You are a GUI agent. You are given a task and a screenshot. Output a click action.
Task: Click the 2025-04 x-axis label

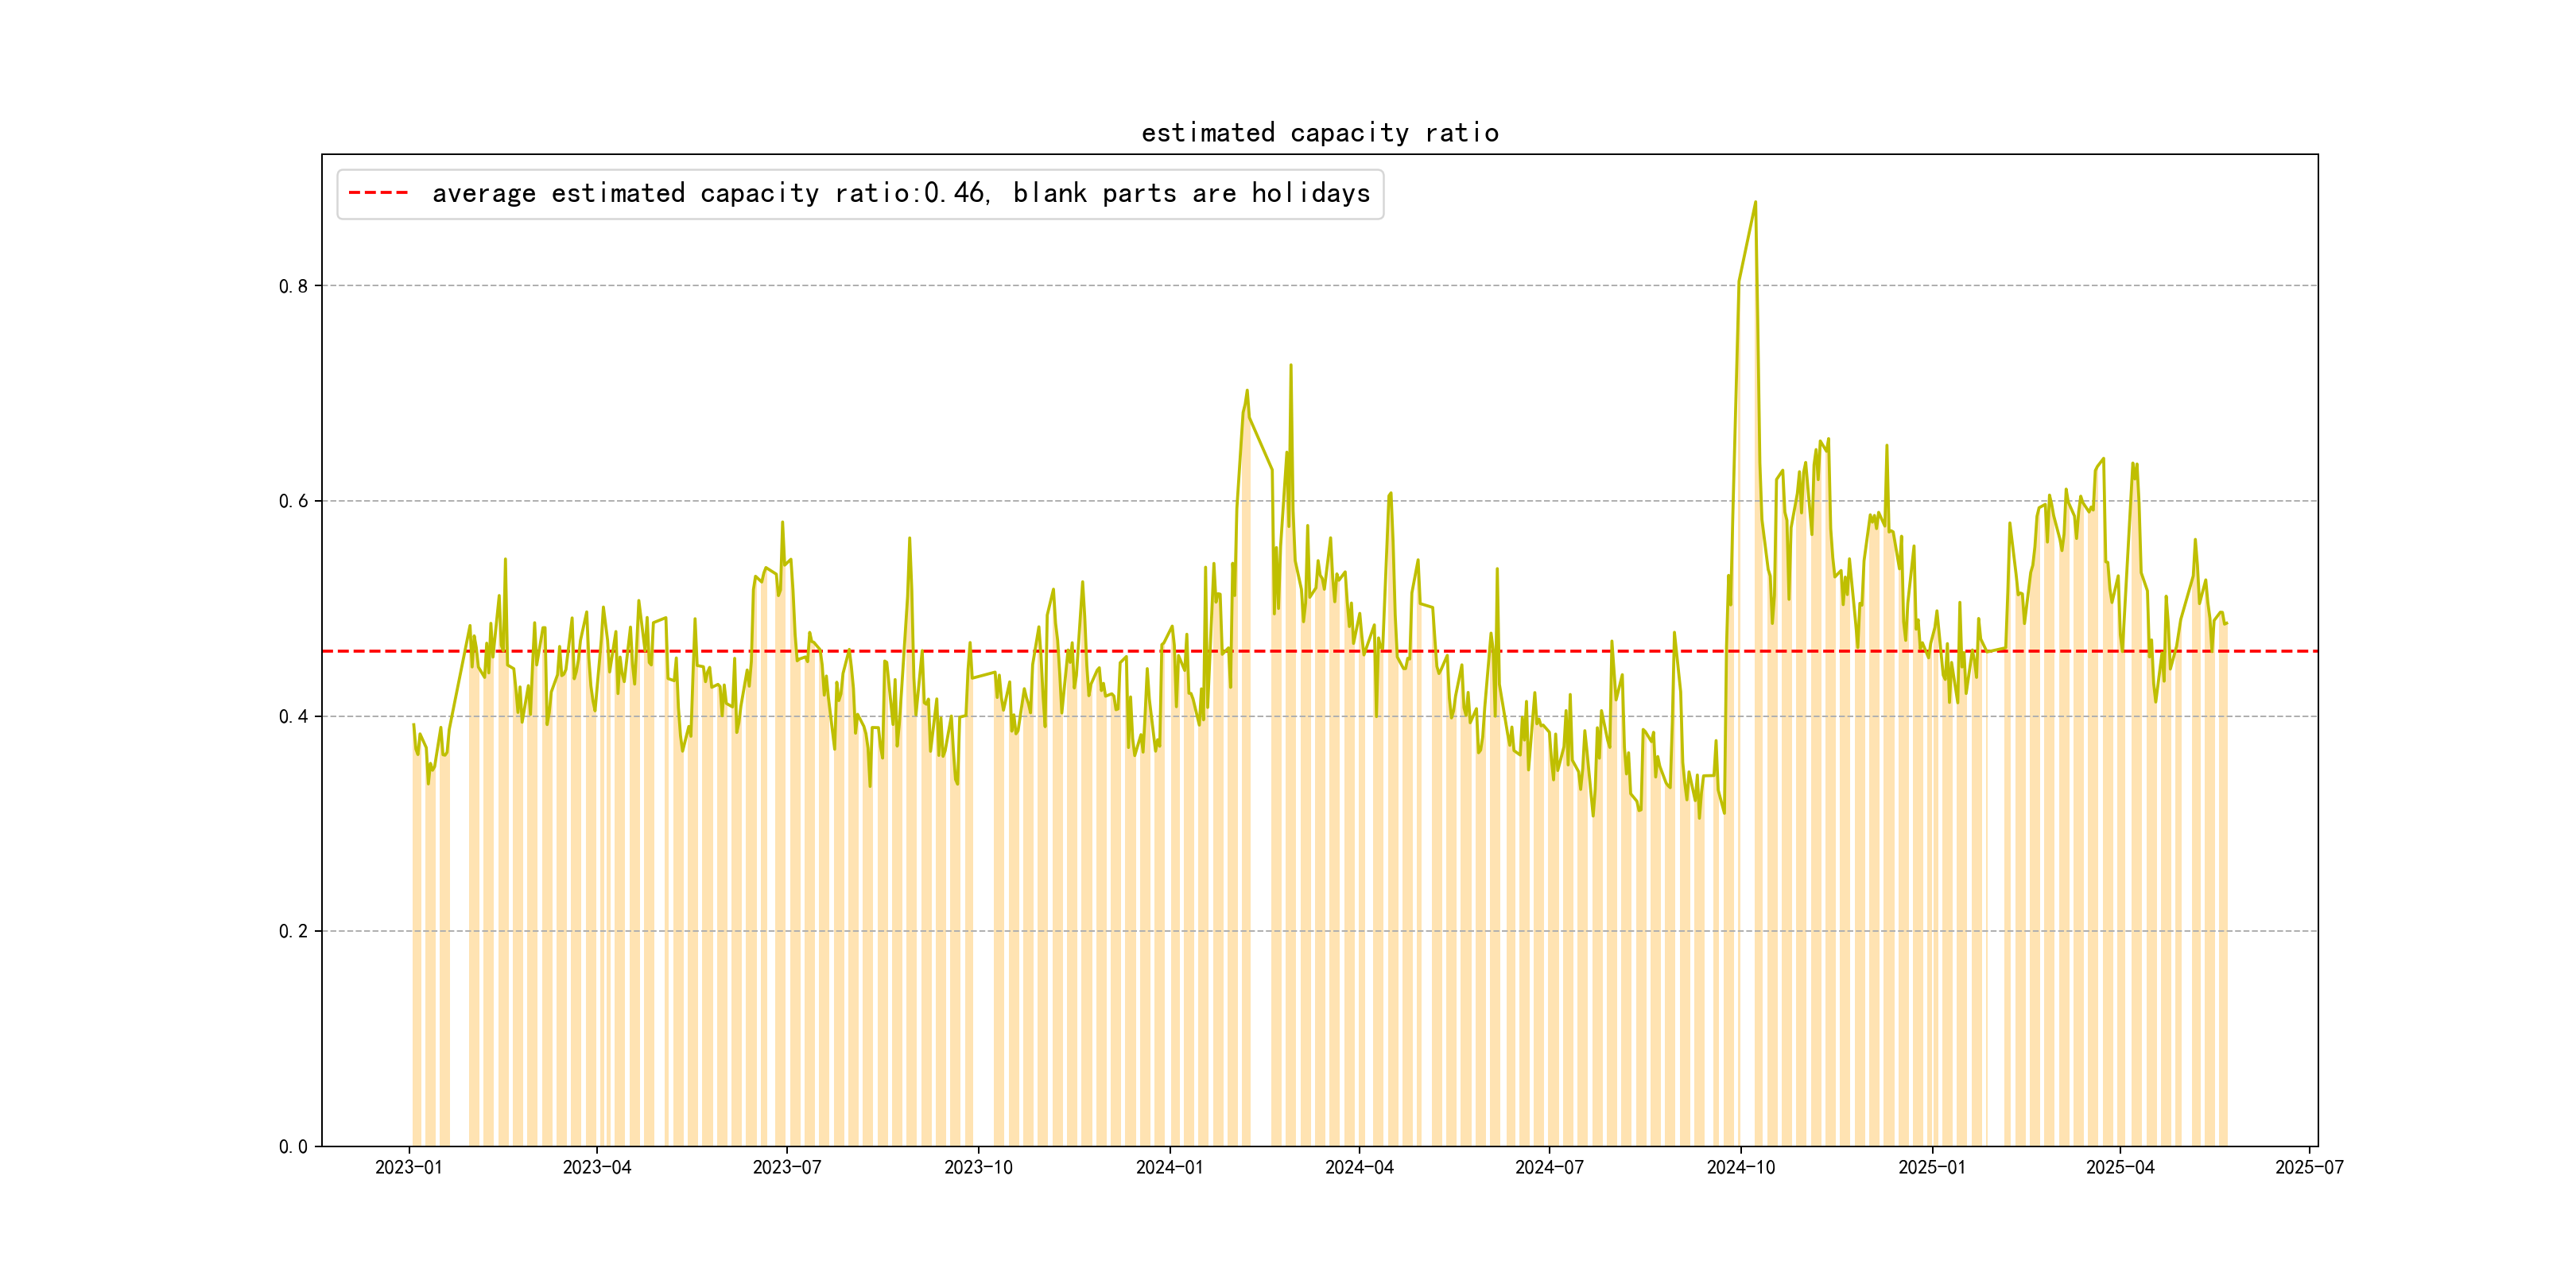[x=2120, y=1167]
